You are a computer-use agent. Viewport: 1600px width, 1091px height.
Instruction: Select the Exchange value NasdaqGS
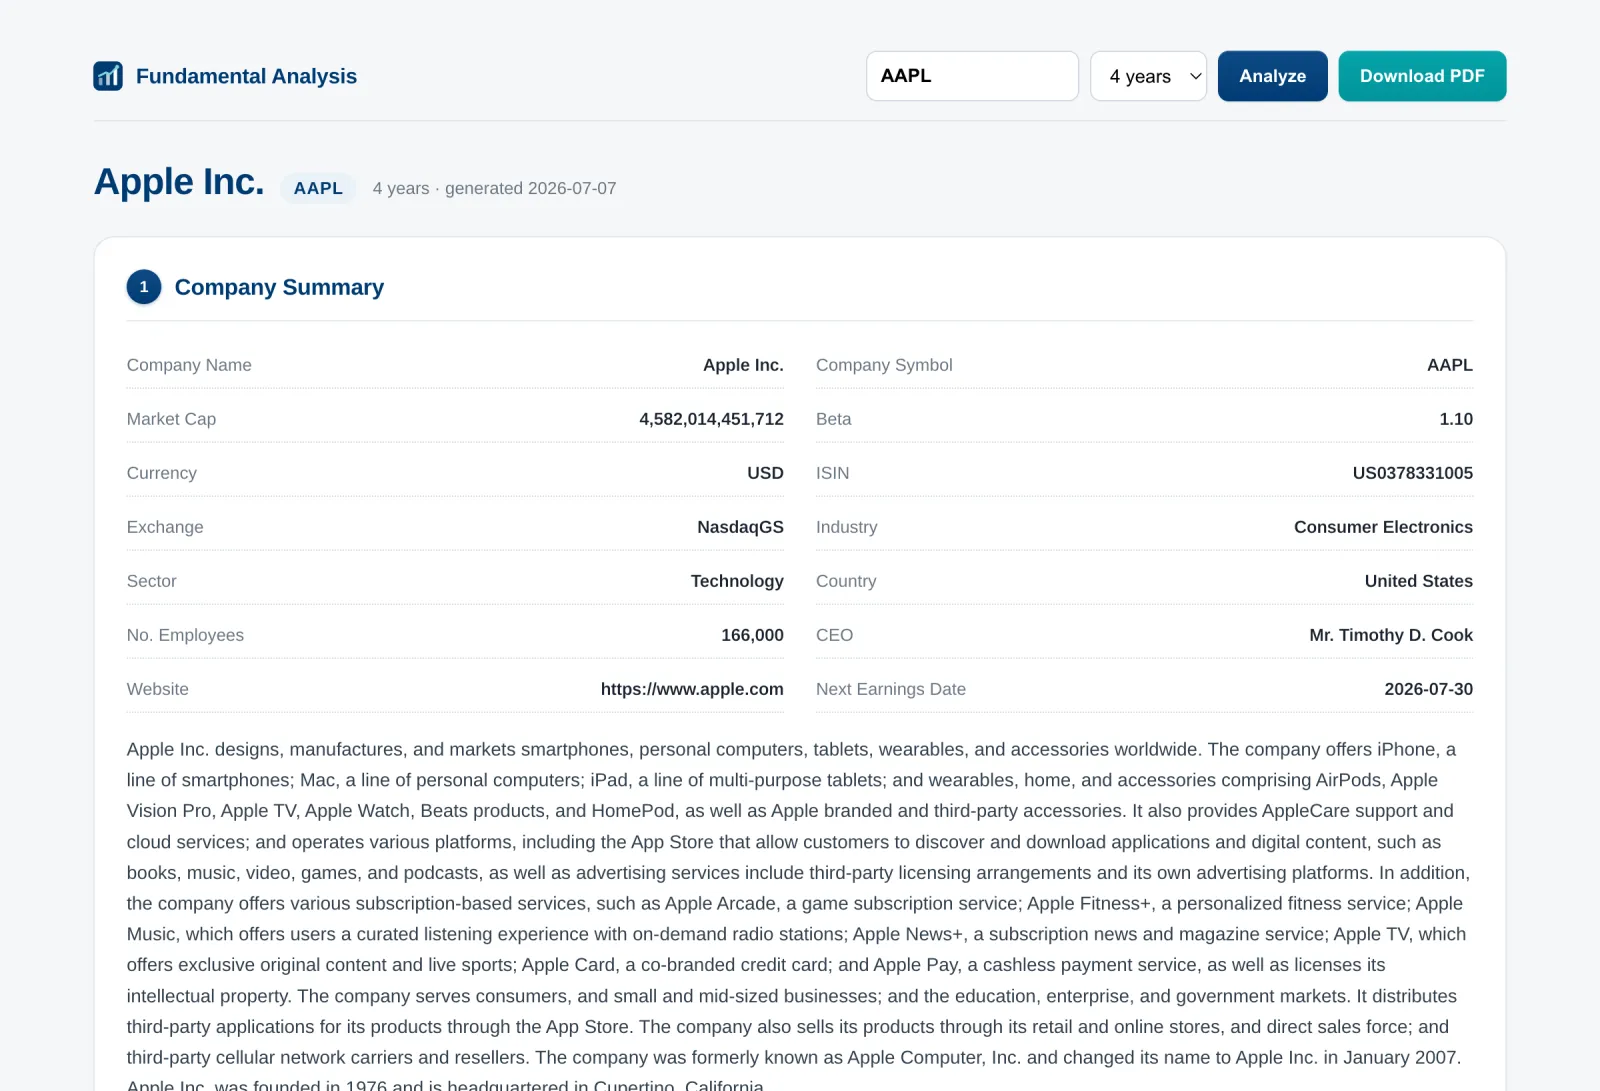pyautogui.click(x=740, y=527)
